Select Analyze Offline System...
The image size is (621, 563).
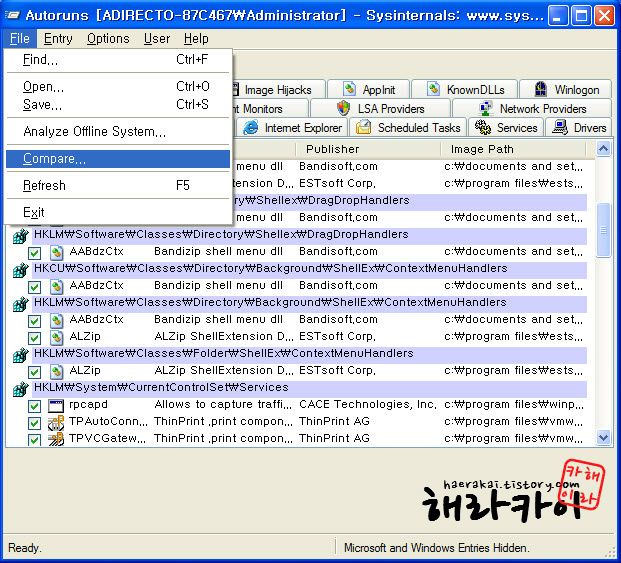pyautogui.click(x=118, y=131)
